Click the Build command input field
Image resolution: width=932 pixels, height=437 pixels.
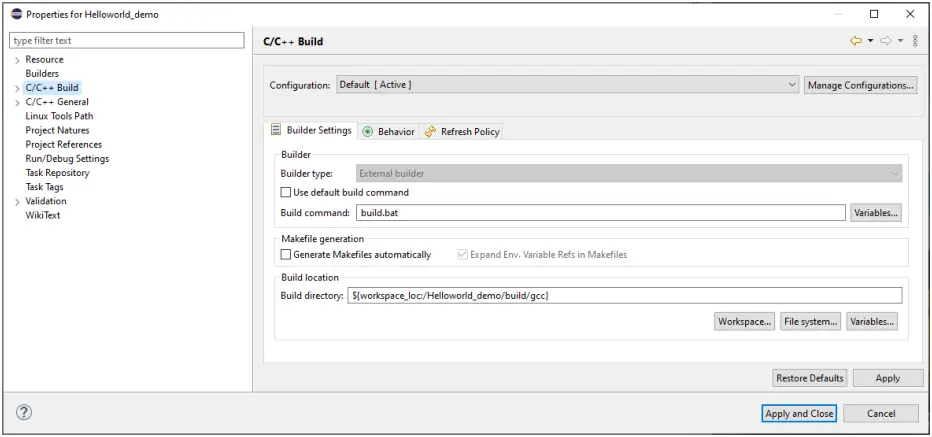tap(601, 212)
